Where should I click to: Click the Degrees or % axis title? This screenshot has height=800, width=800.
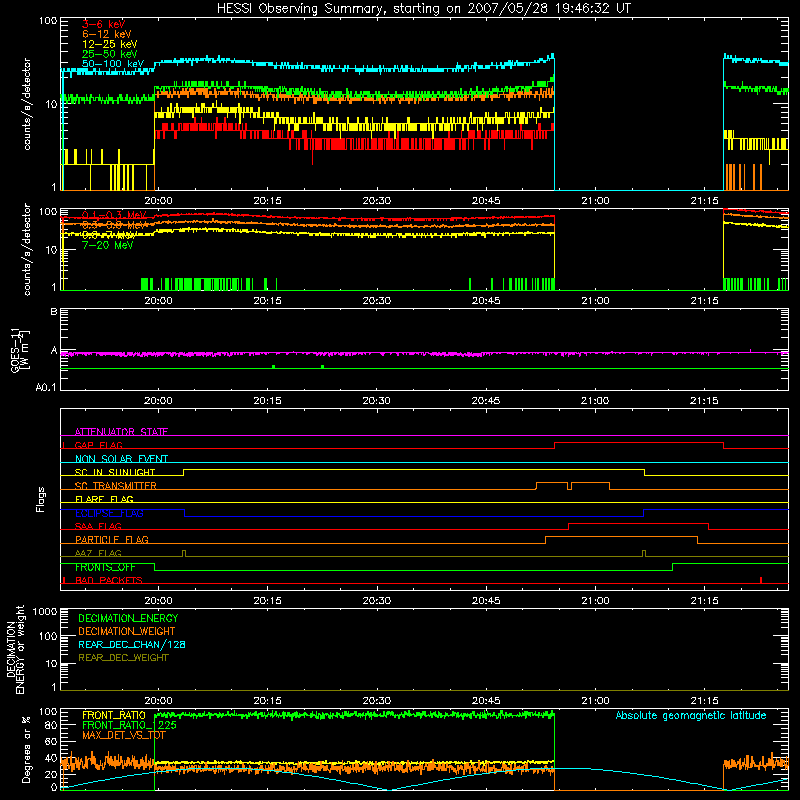pos(26,749)
